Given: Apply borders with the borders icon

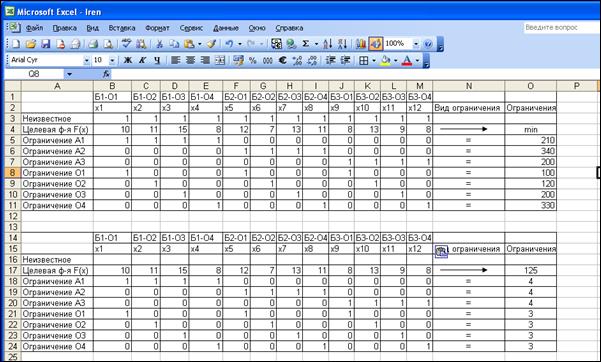Looking at the screenshot, I should click(363, 60).
